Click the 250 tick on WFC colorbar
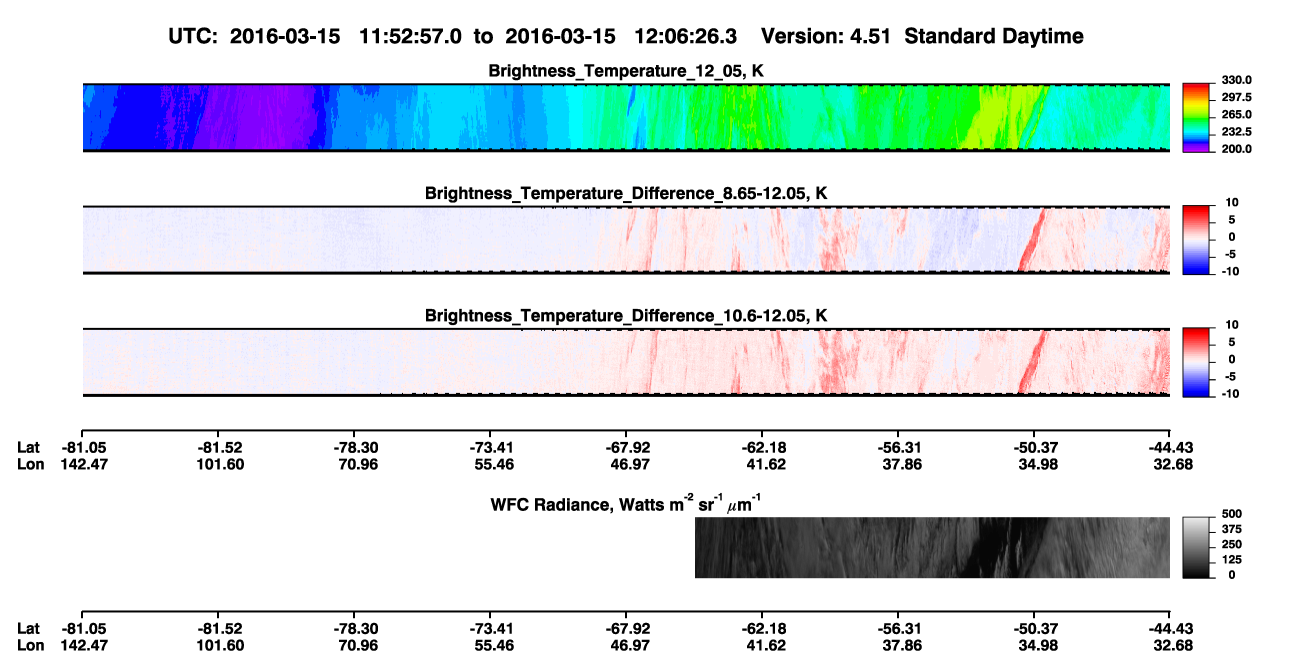Image resolution: width=1300 pixels, height=667 pixels. 1232,543
